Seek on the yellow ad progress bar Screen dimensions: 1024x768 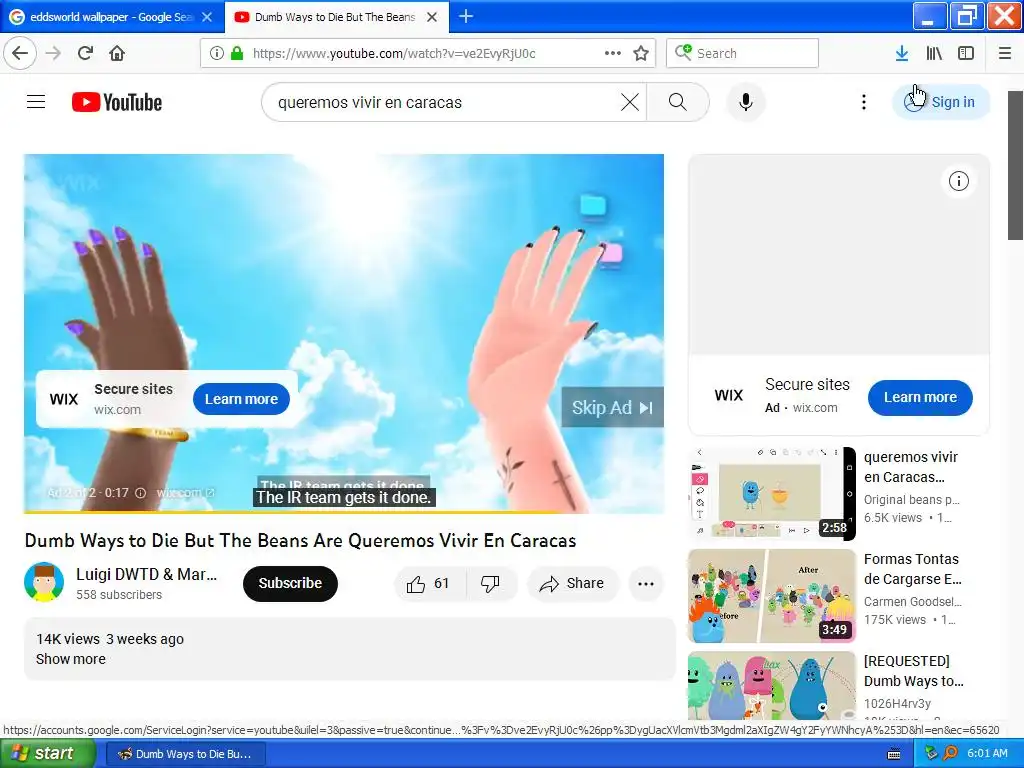(344, 511)
